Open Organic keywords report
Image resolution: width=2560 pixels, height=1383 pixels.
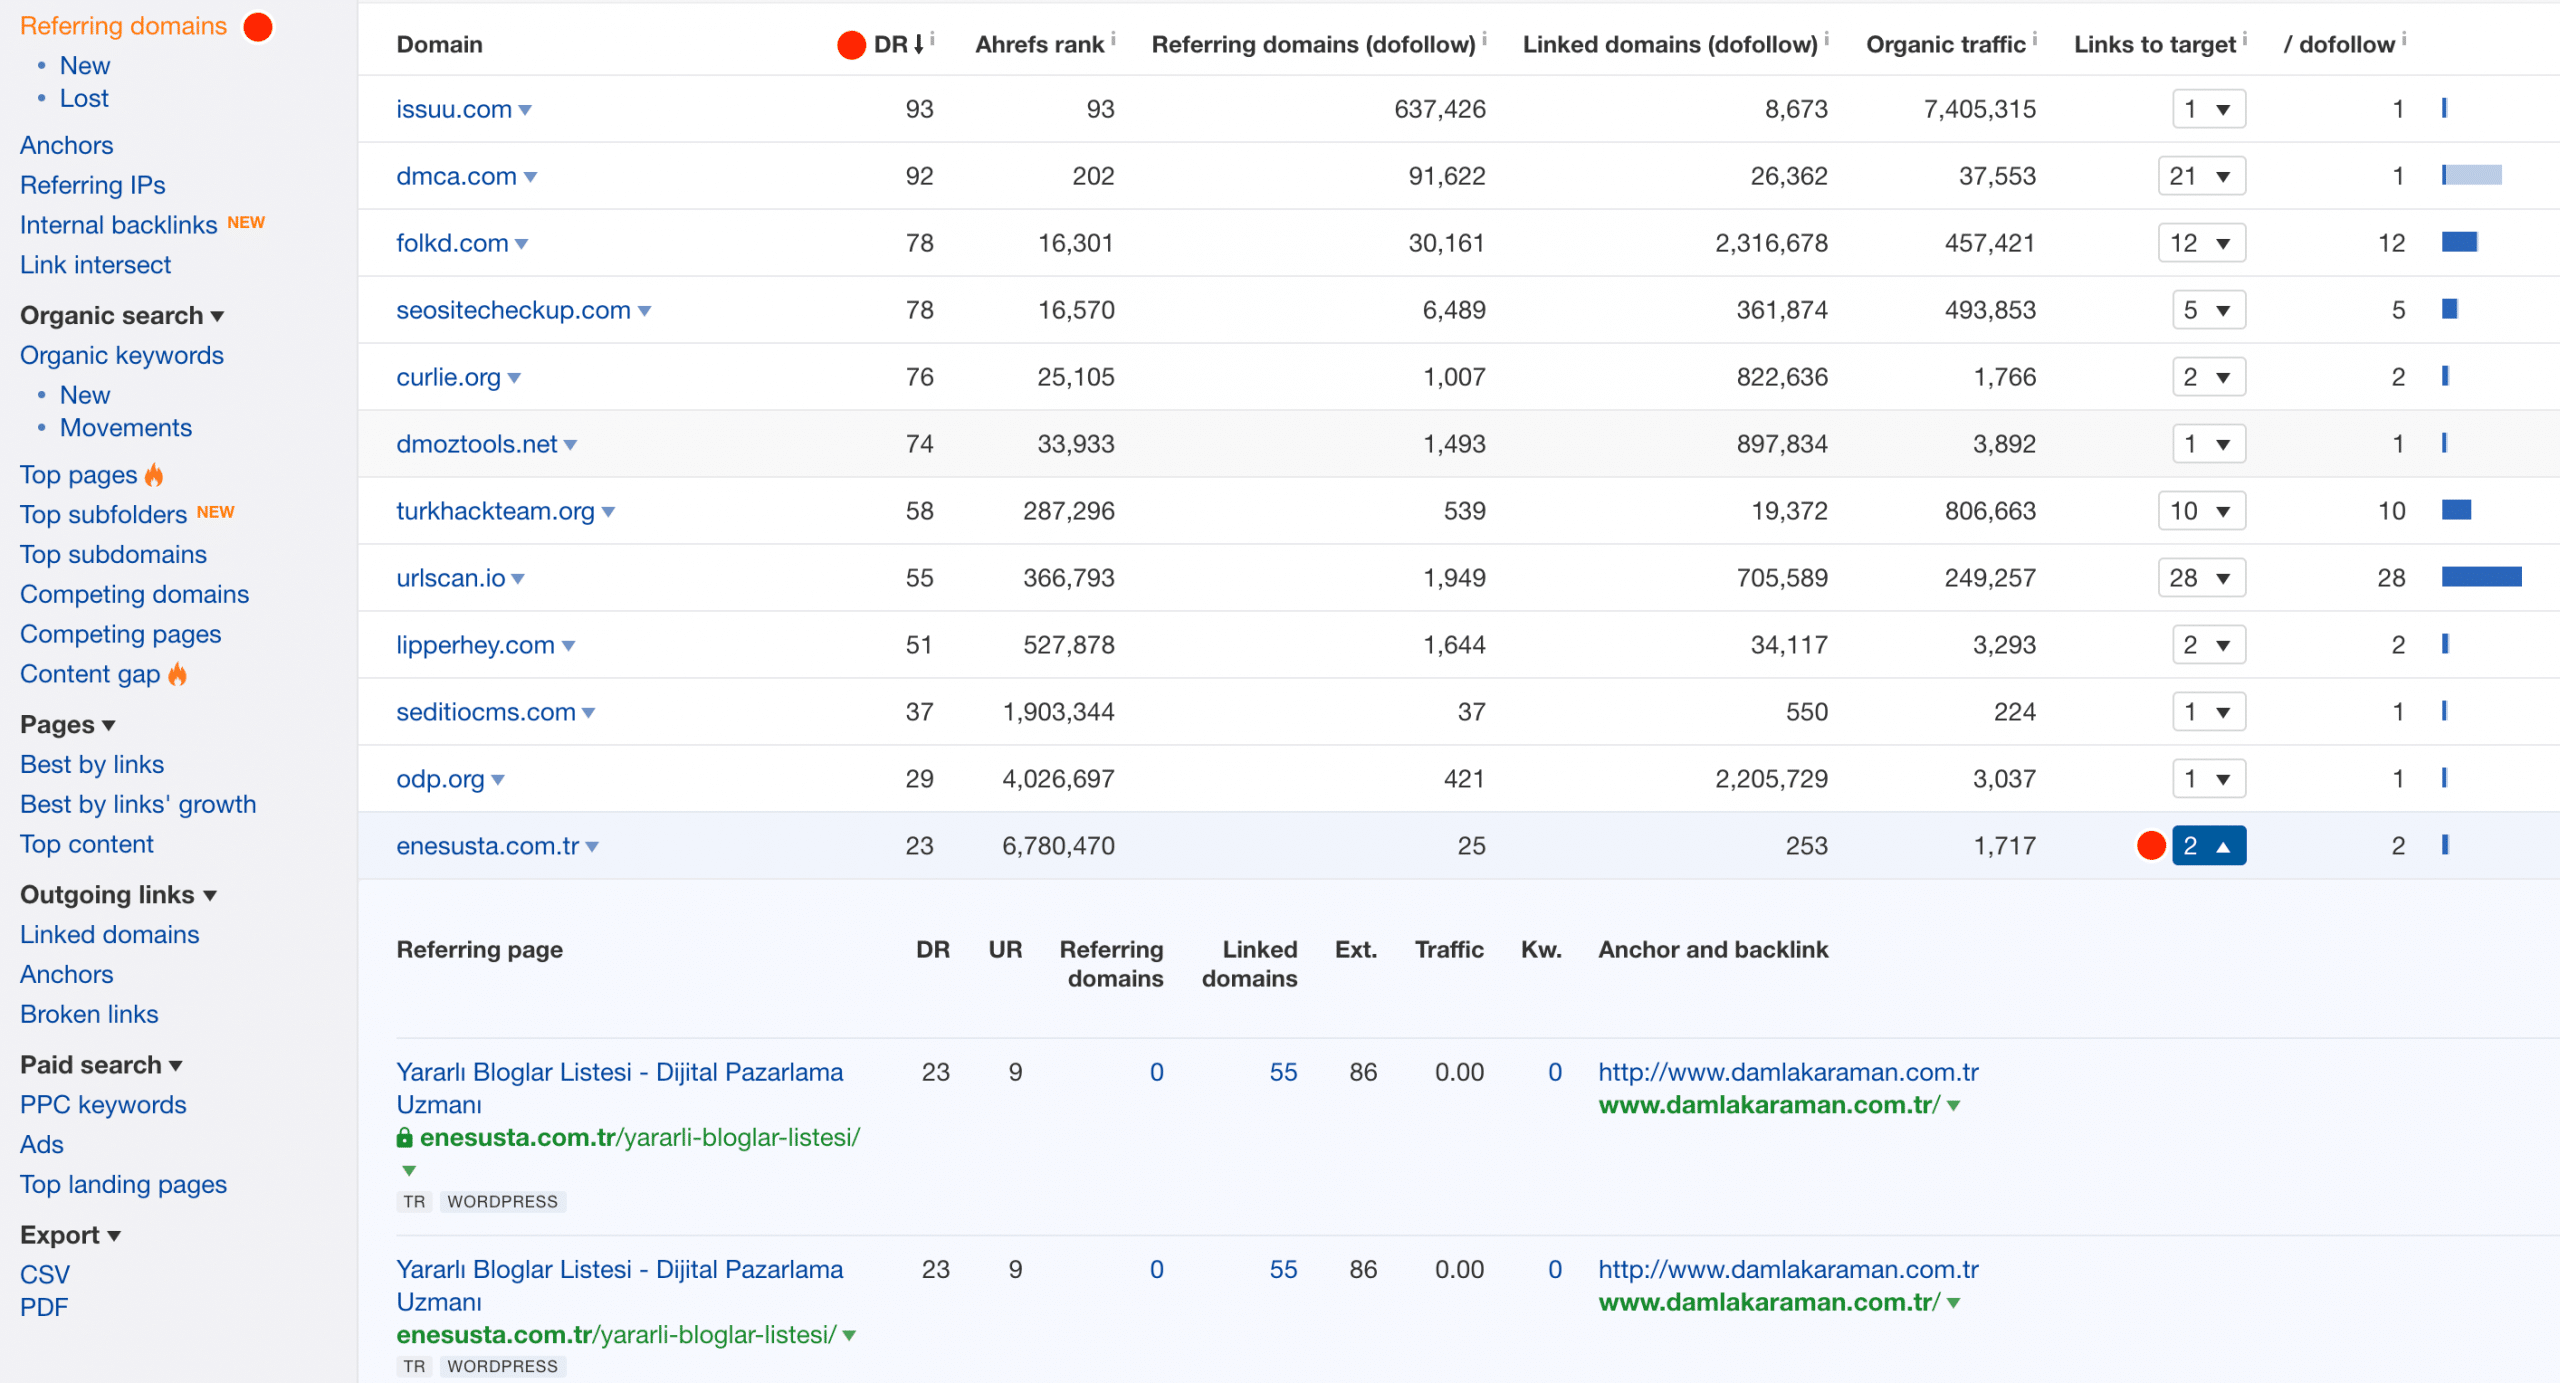point(121,355)
